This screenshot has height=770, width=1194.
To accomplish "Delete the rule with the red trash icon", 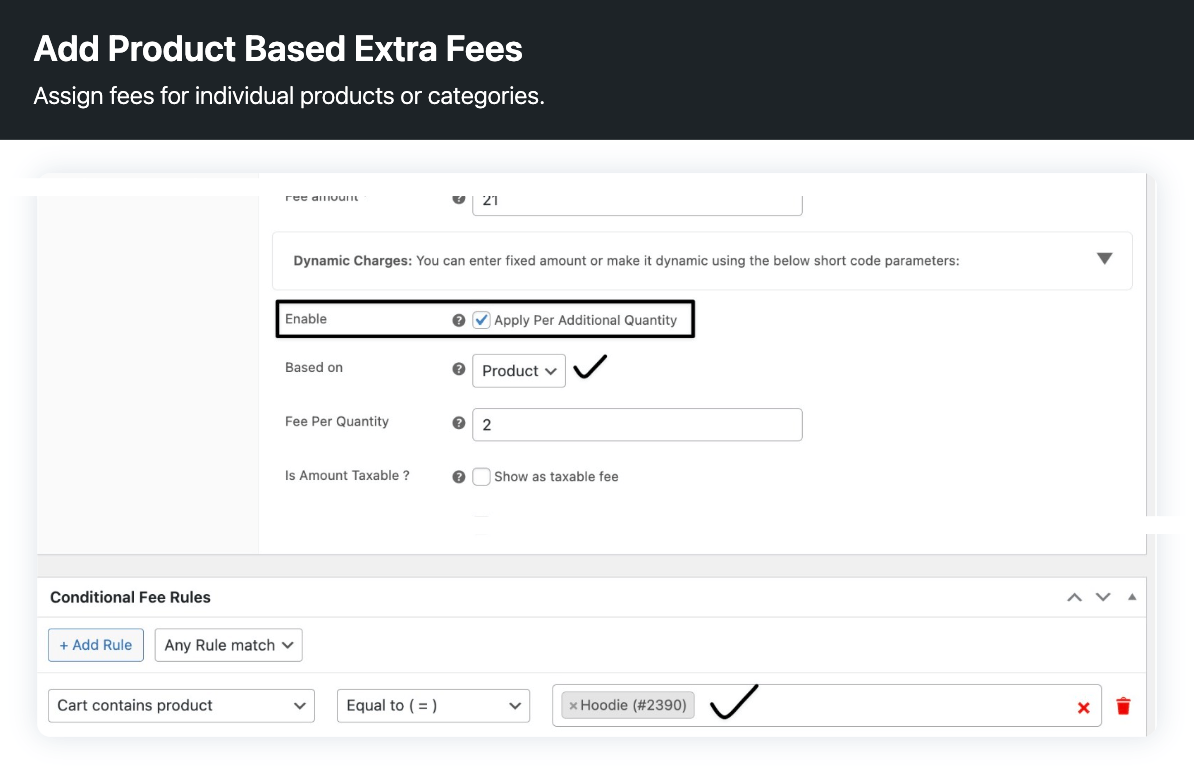I will tap(1123, 705).
